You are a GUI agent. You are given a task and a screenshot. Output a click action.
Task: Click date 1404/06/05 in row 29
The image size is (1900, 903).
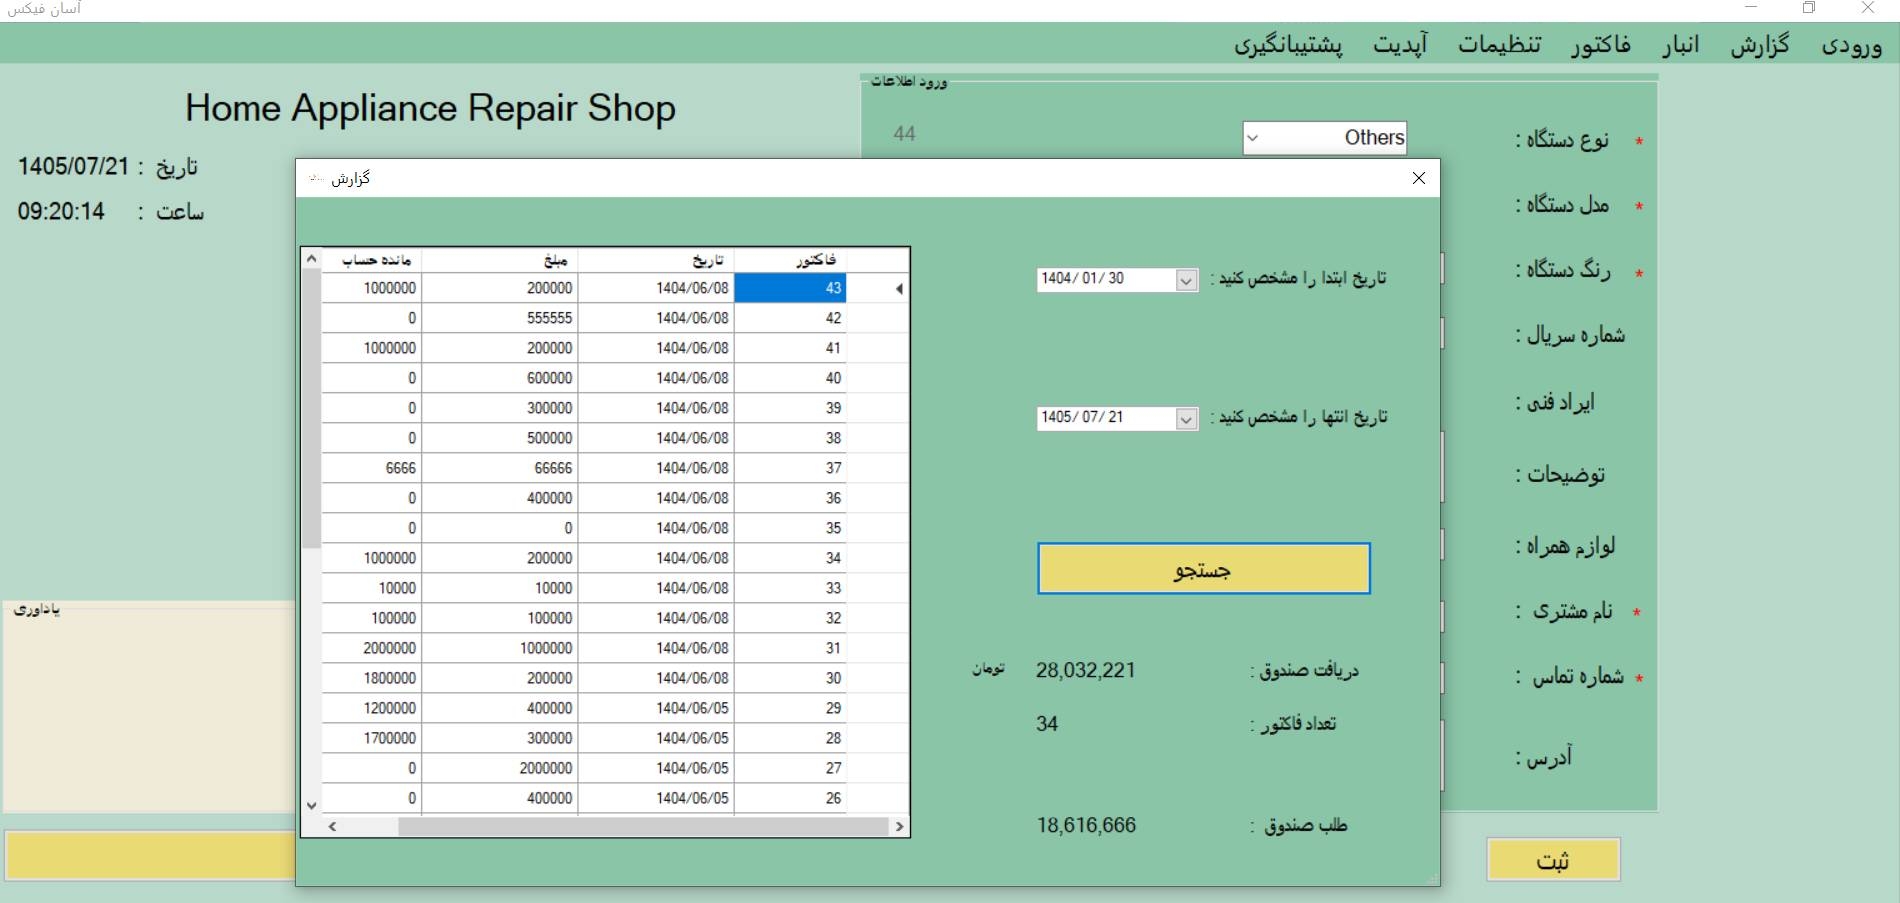pyautogui.click(x=656, y=708)
